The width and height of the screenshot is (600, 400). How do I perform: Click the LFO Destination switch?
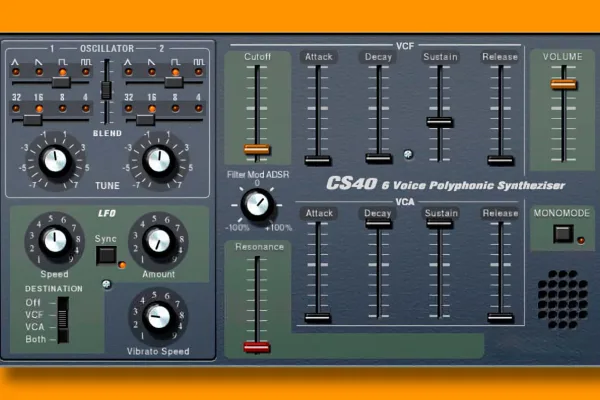(x=63, y=320)
